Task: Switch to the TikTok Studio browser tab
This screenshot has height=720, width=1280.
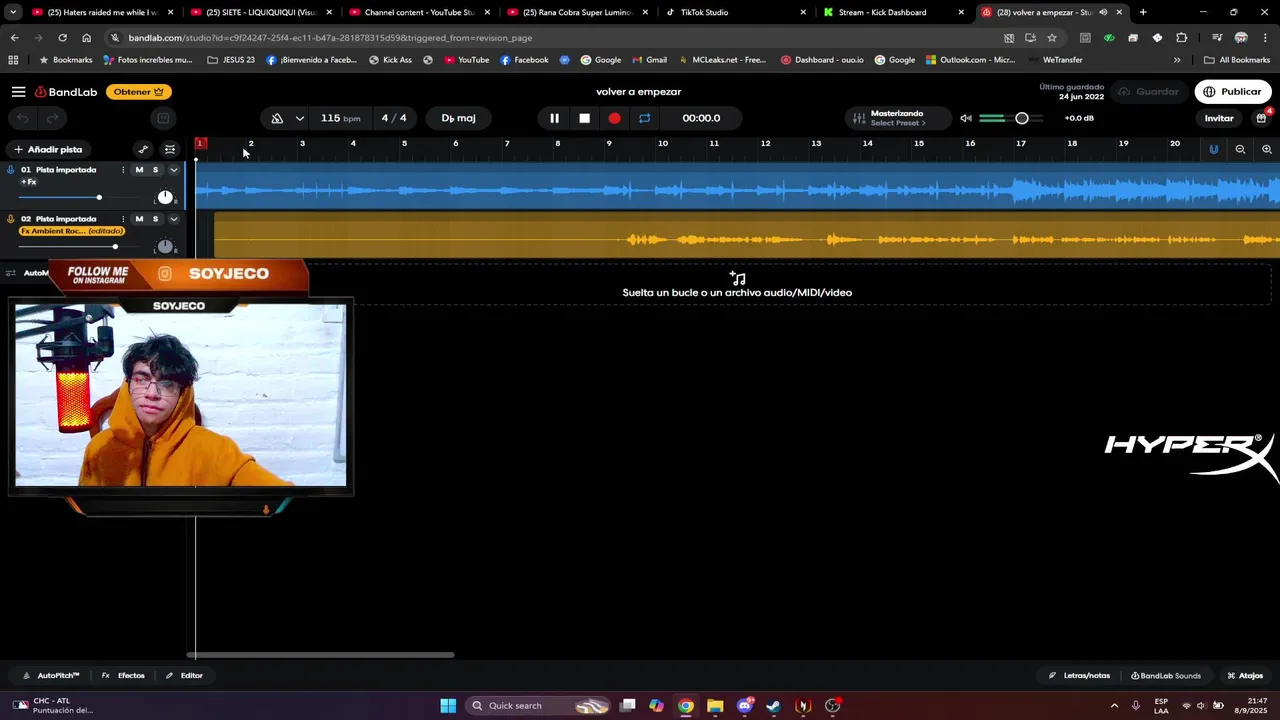Action: pos(736,12)
